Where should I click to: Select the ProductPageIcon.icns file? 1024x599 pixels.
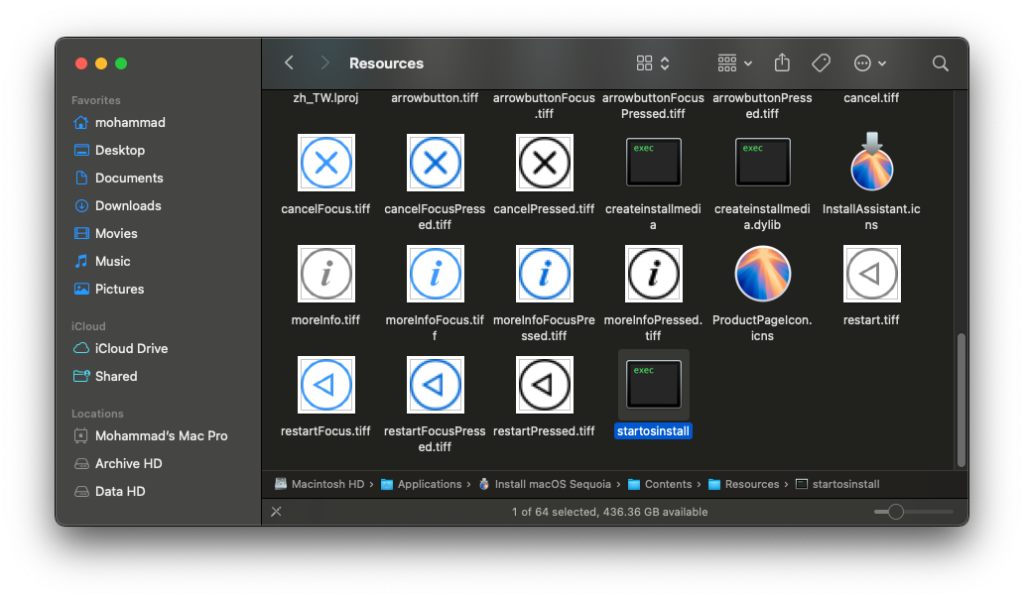[x=762, y=273]
